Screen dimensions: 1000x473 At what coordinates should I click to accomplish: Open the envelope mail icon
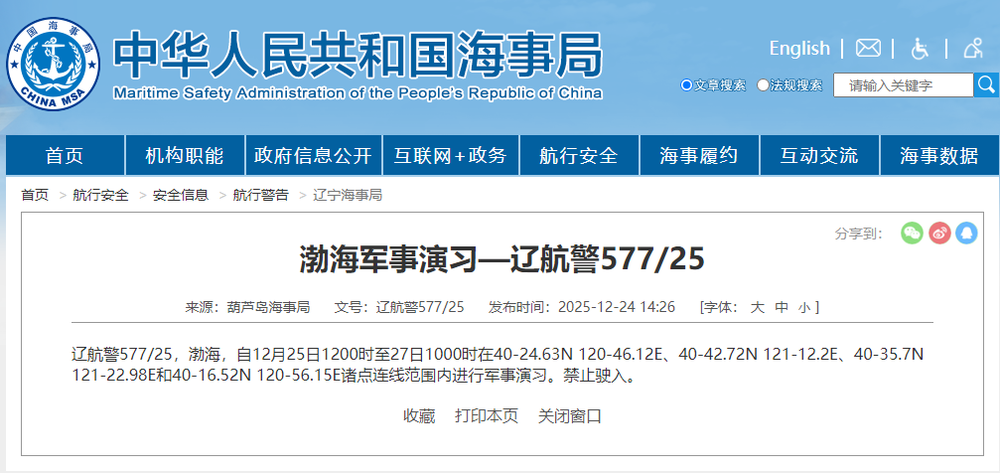pyautogui.click(x=868, y=48)
